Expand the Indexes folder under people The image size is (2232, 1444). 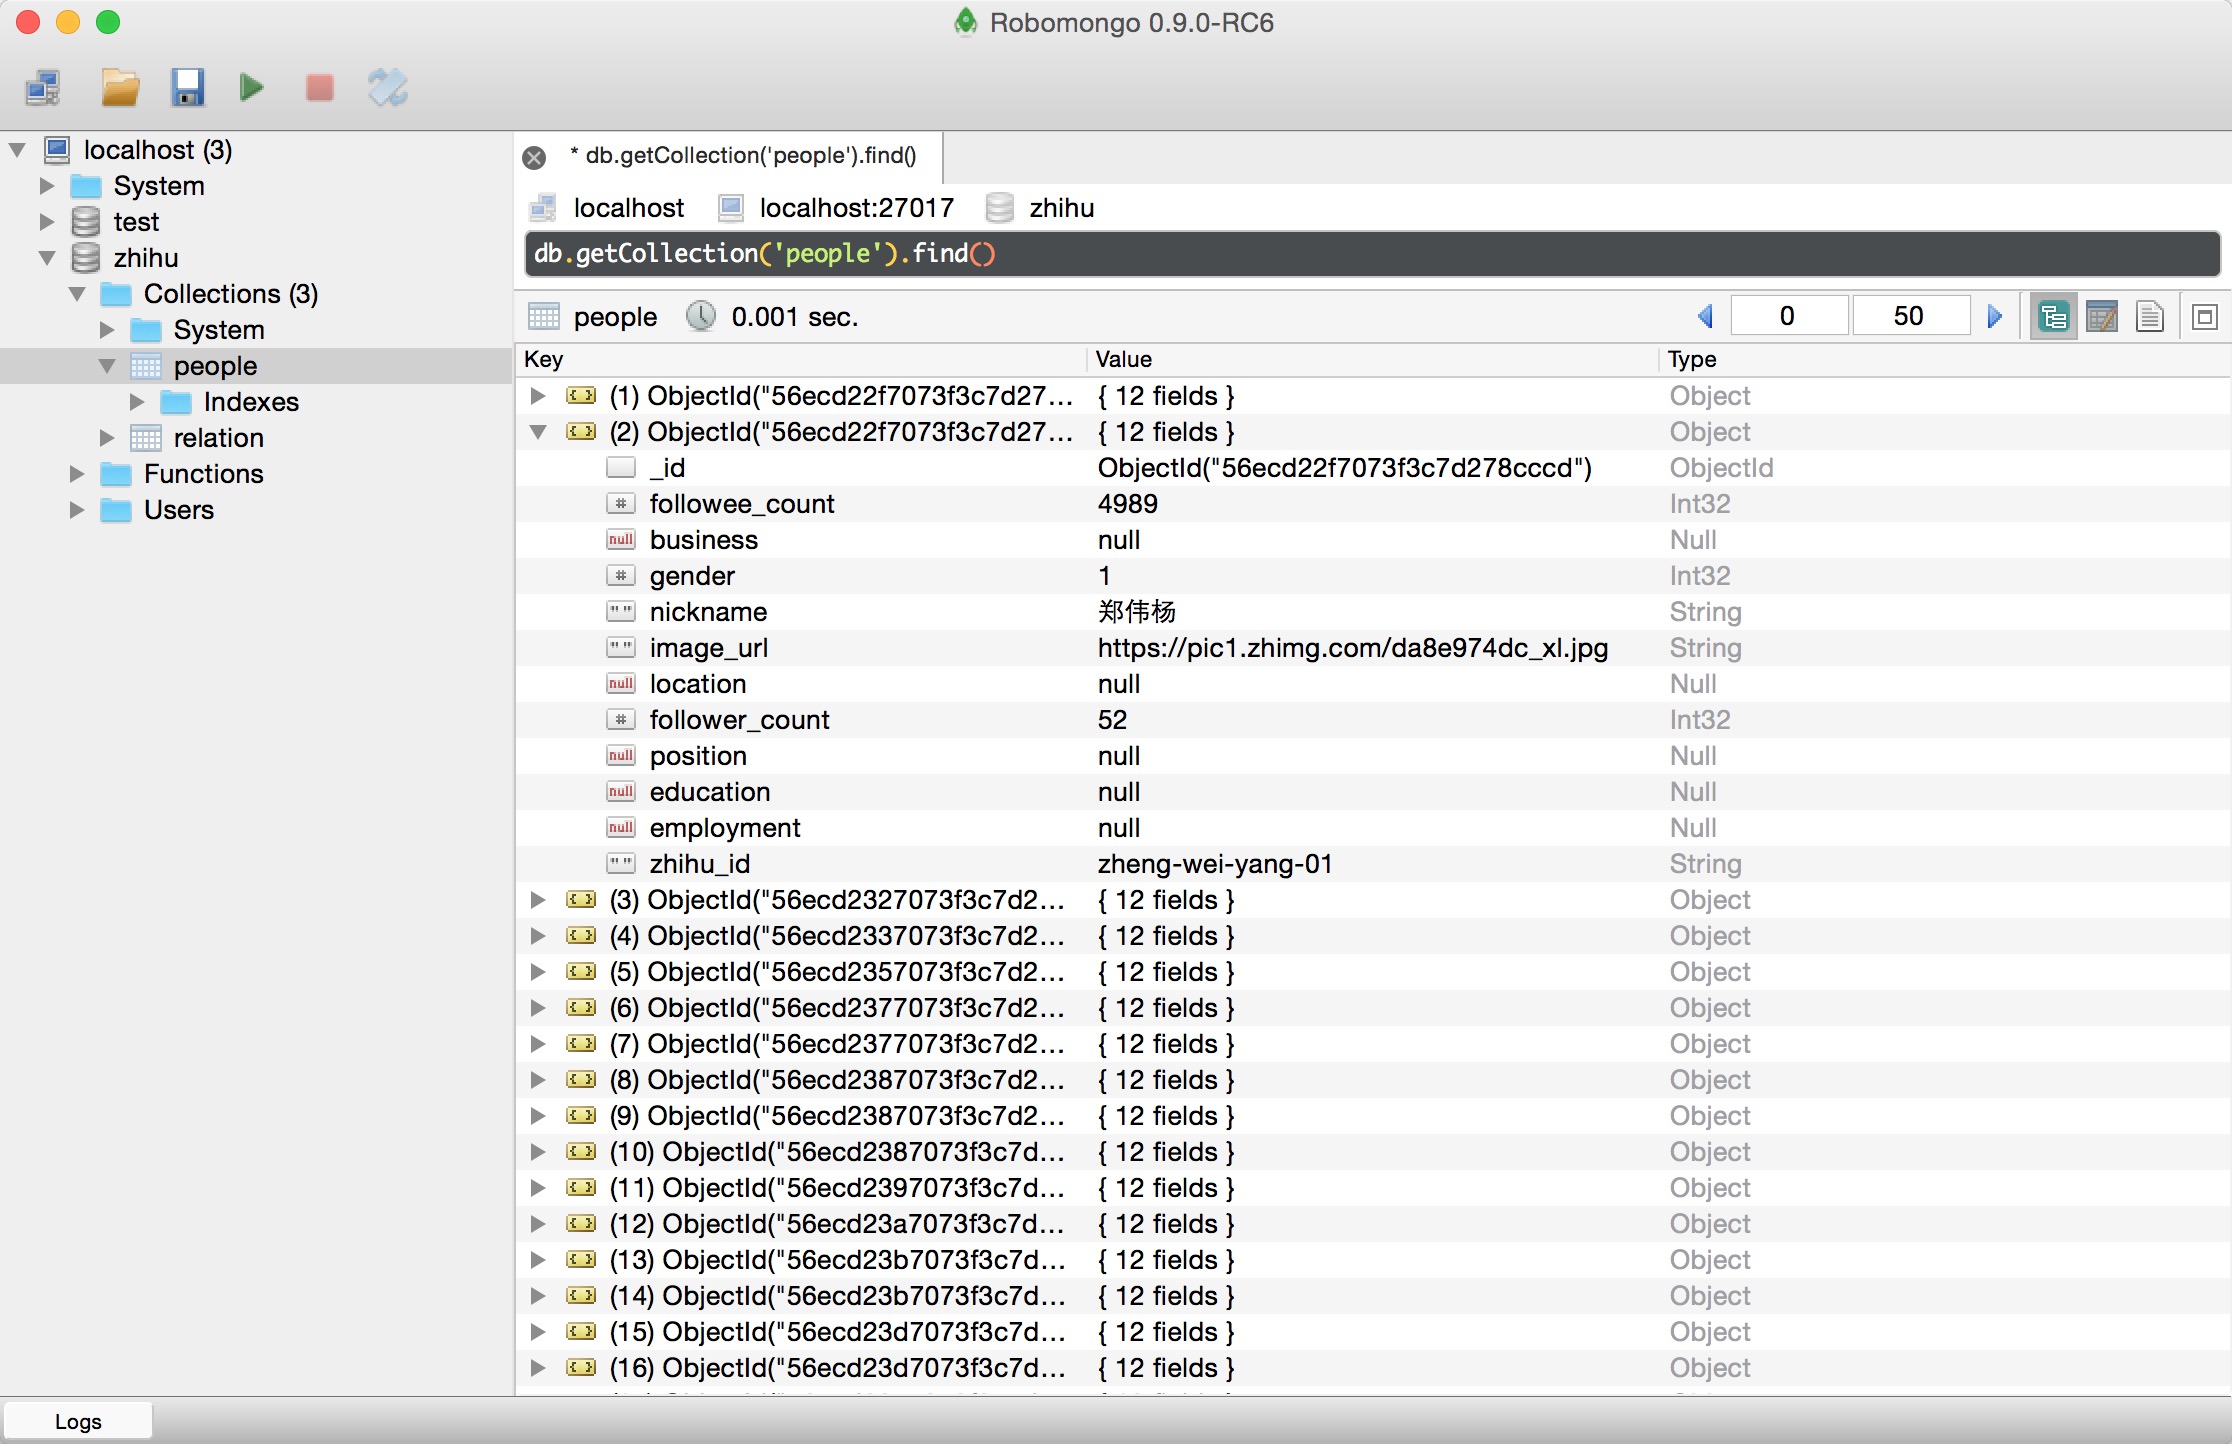click(x=137, y=402)
